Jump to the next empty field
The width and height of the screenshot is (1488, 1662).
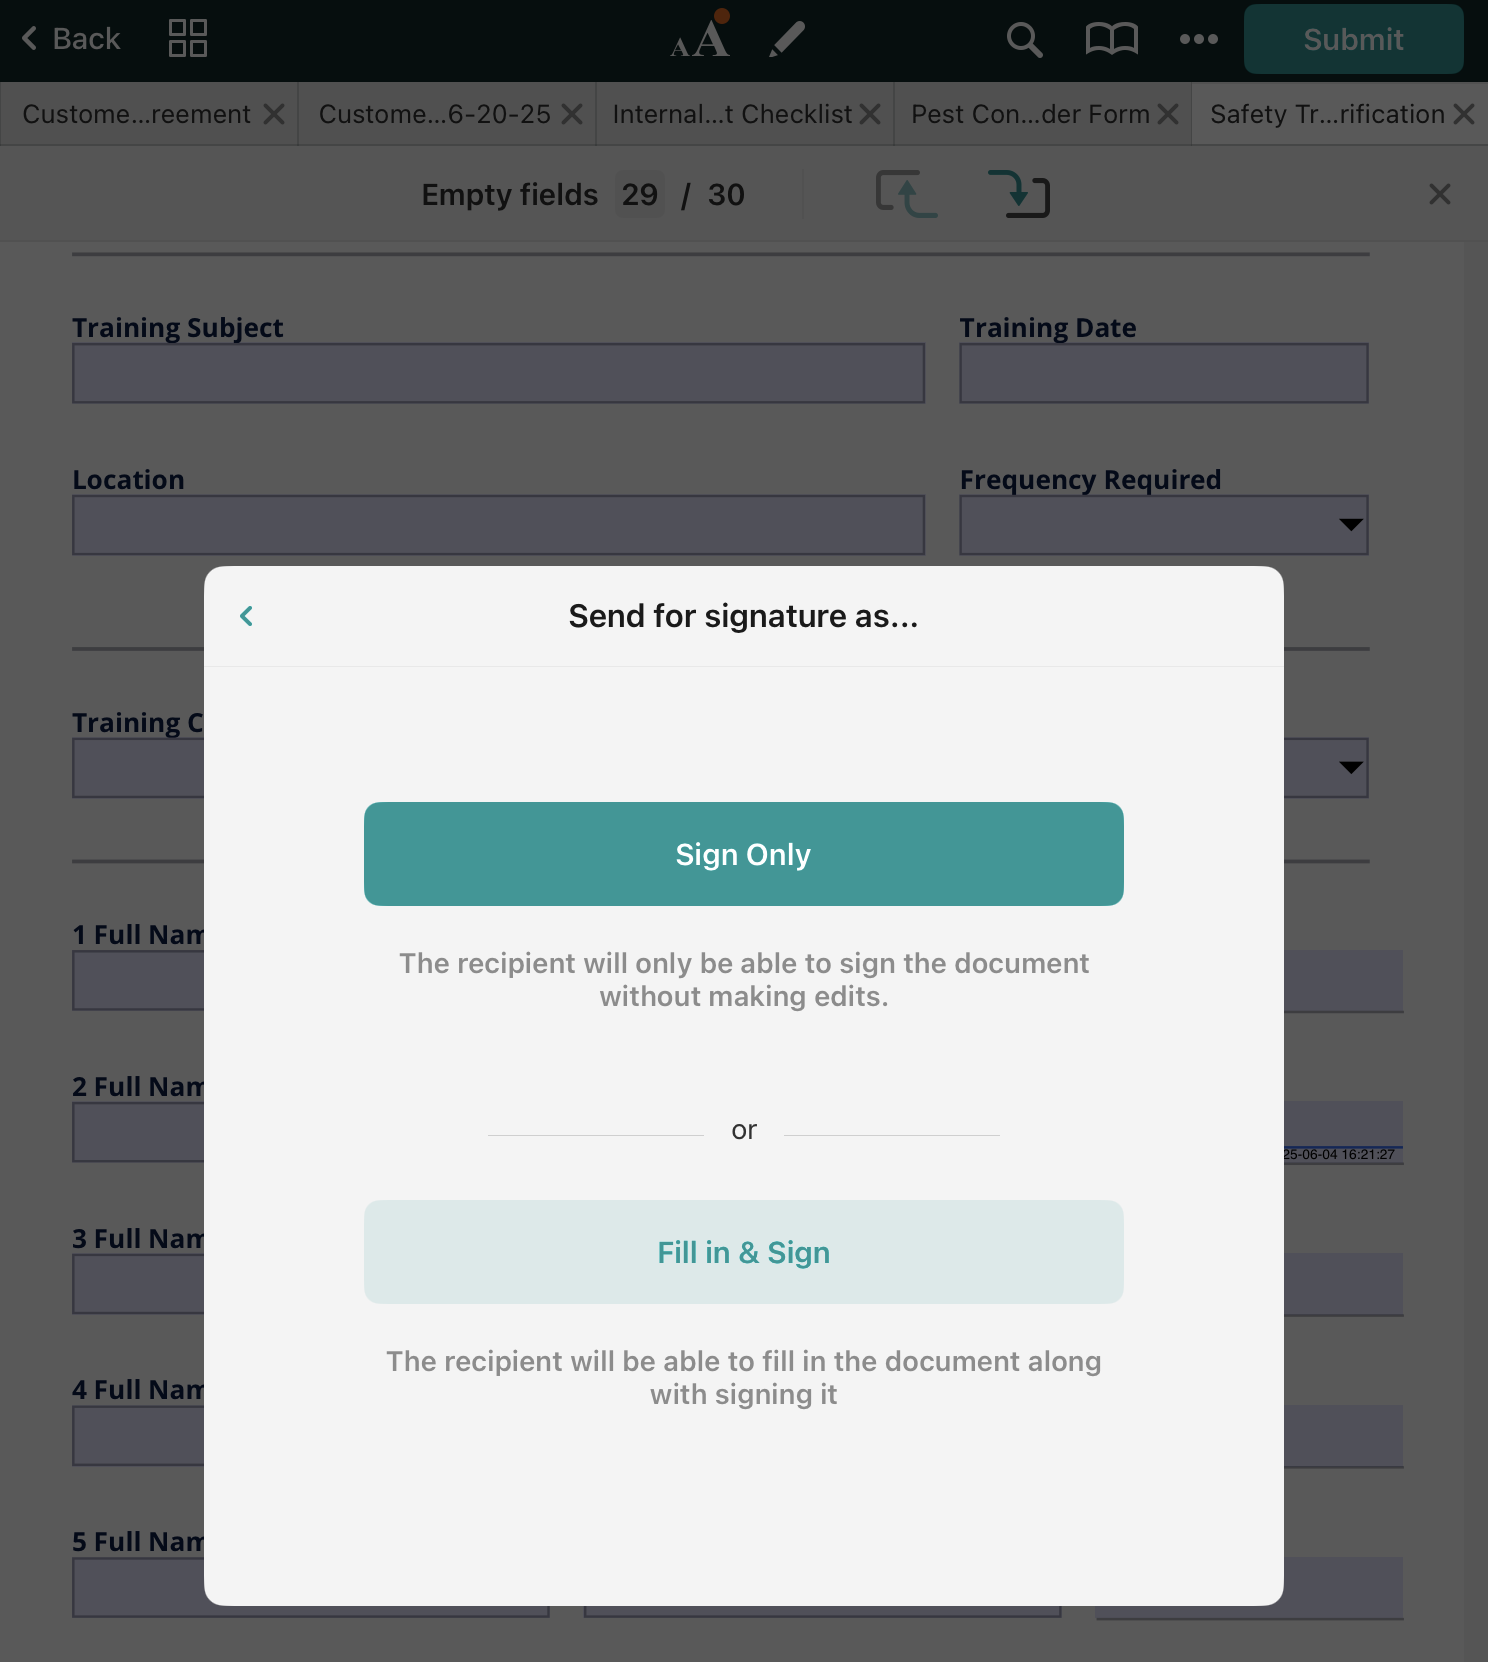pos(1019,194)
